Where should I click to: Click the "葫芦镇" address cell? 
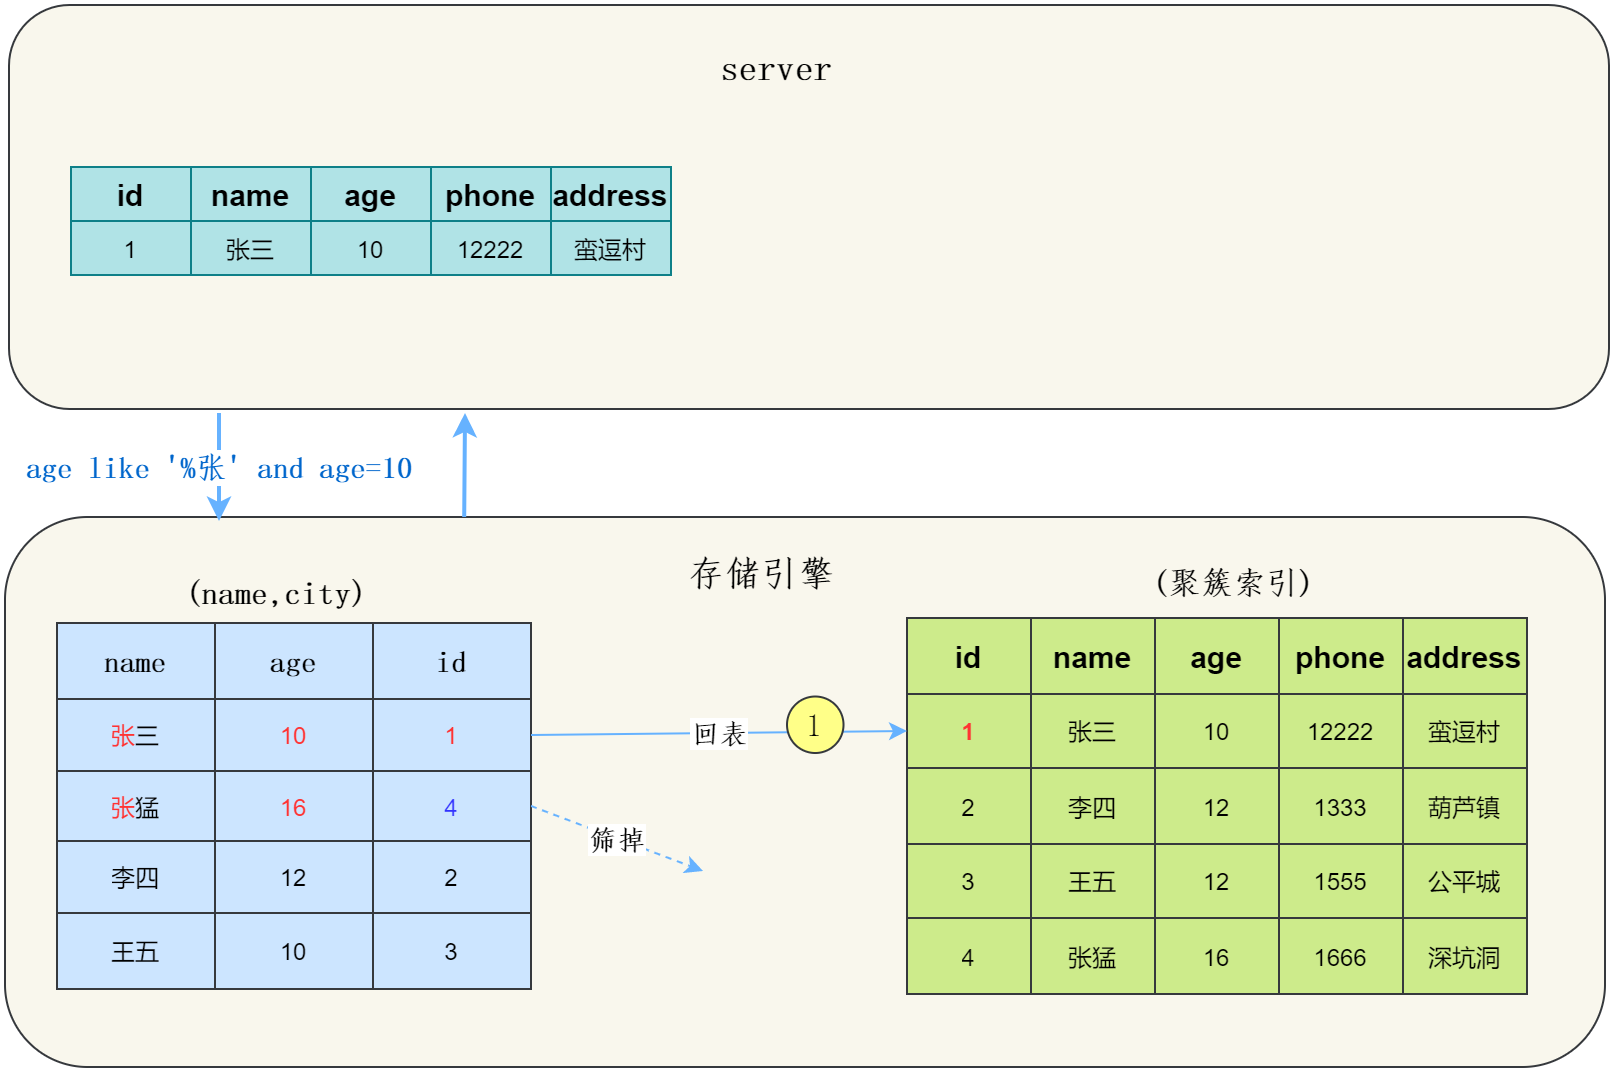click(x=1464, y=807)
